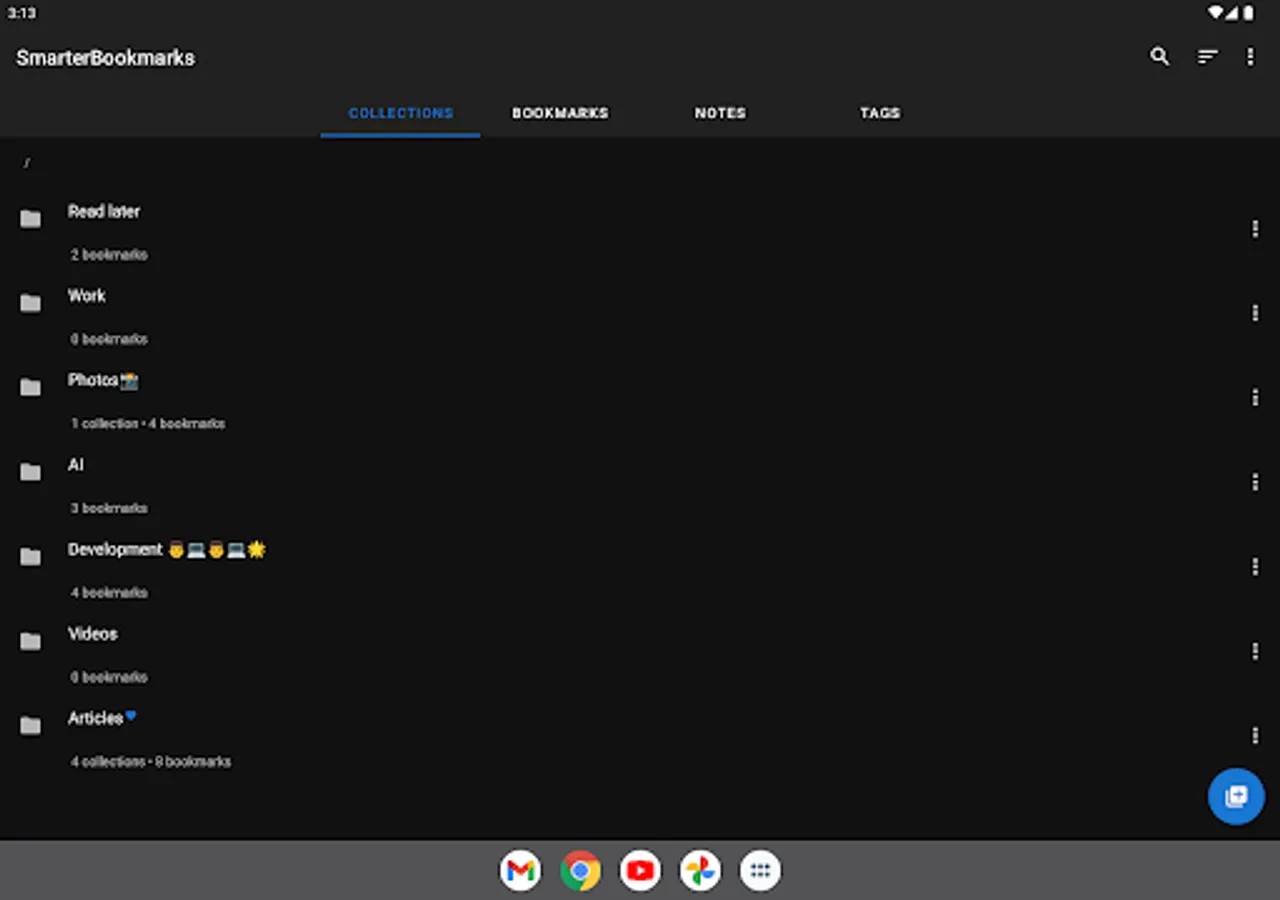This screenshot has width=1280, height=900.
Task: Click the folder icon beside Read later
Action: pyautogui.click(x=30, y=217)
